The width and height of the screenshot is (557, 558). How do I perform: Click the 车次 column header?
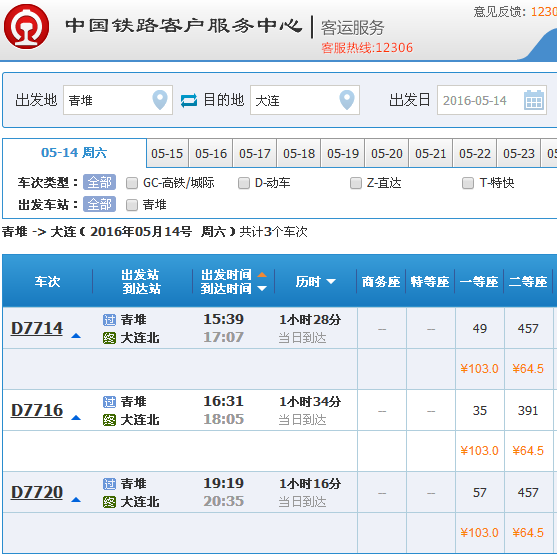[x=47, y=281]
